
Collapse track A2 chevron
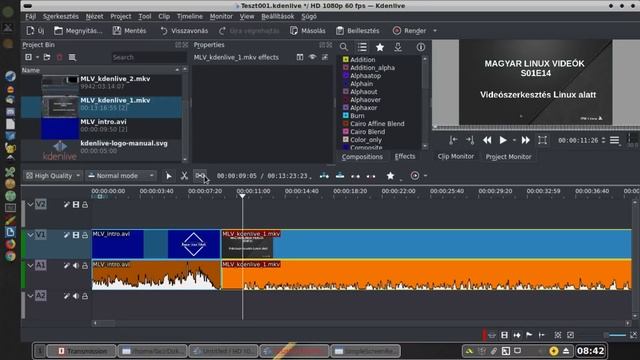click(x=30, y=296)
